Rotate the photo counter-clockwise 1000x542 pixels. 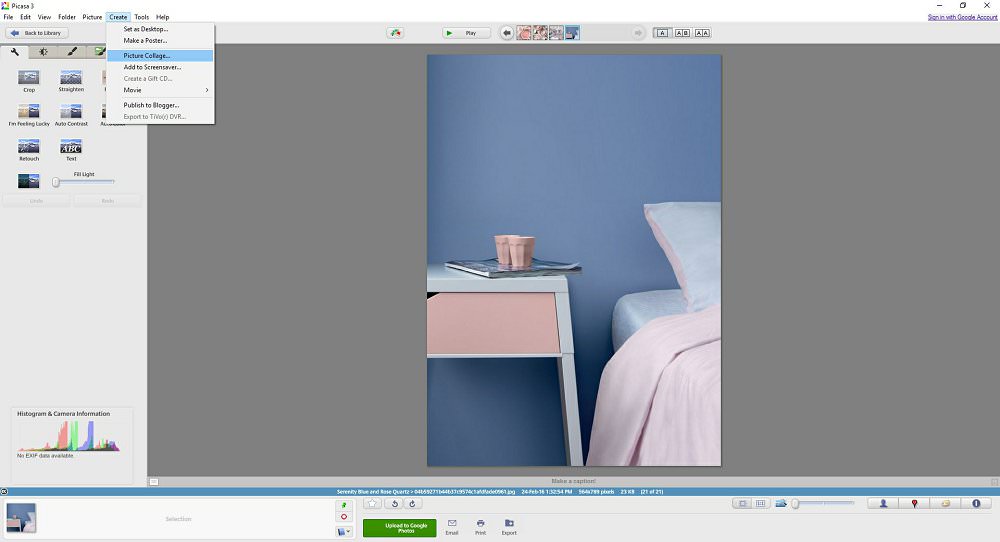click(x=395, y=504)
